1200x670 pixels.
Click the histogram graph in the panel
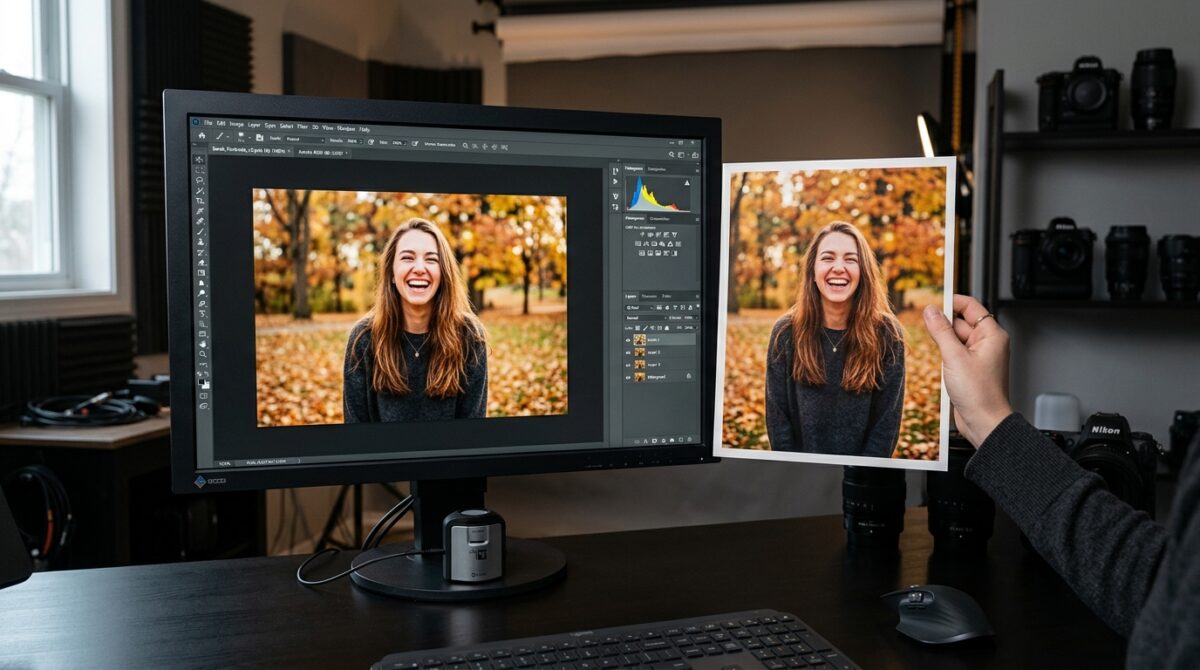pos(659,193)
